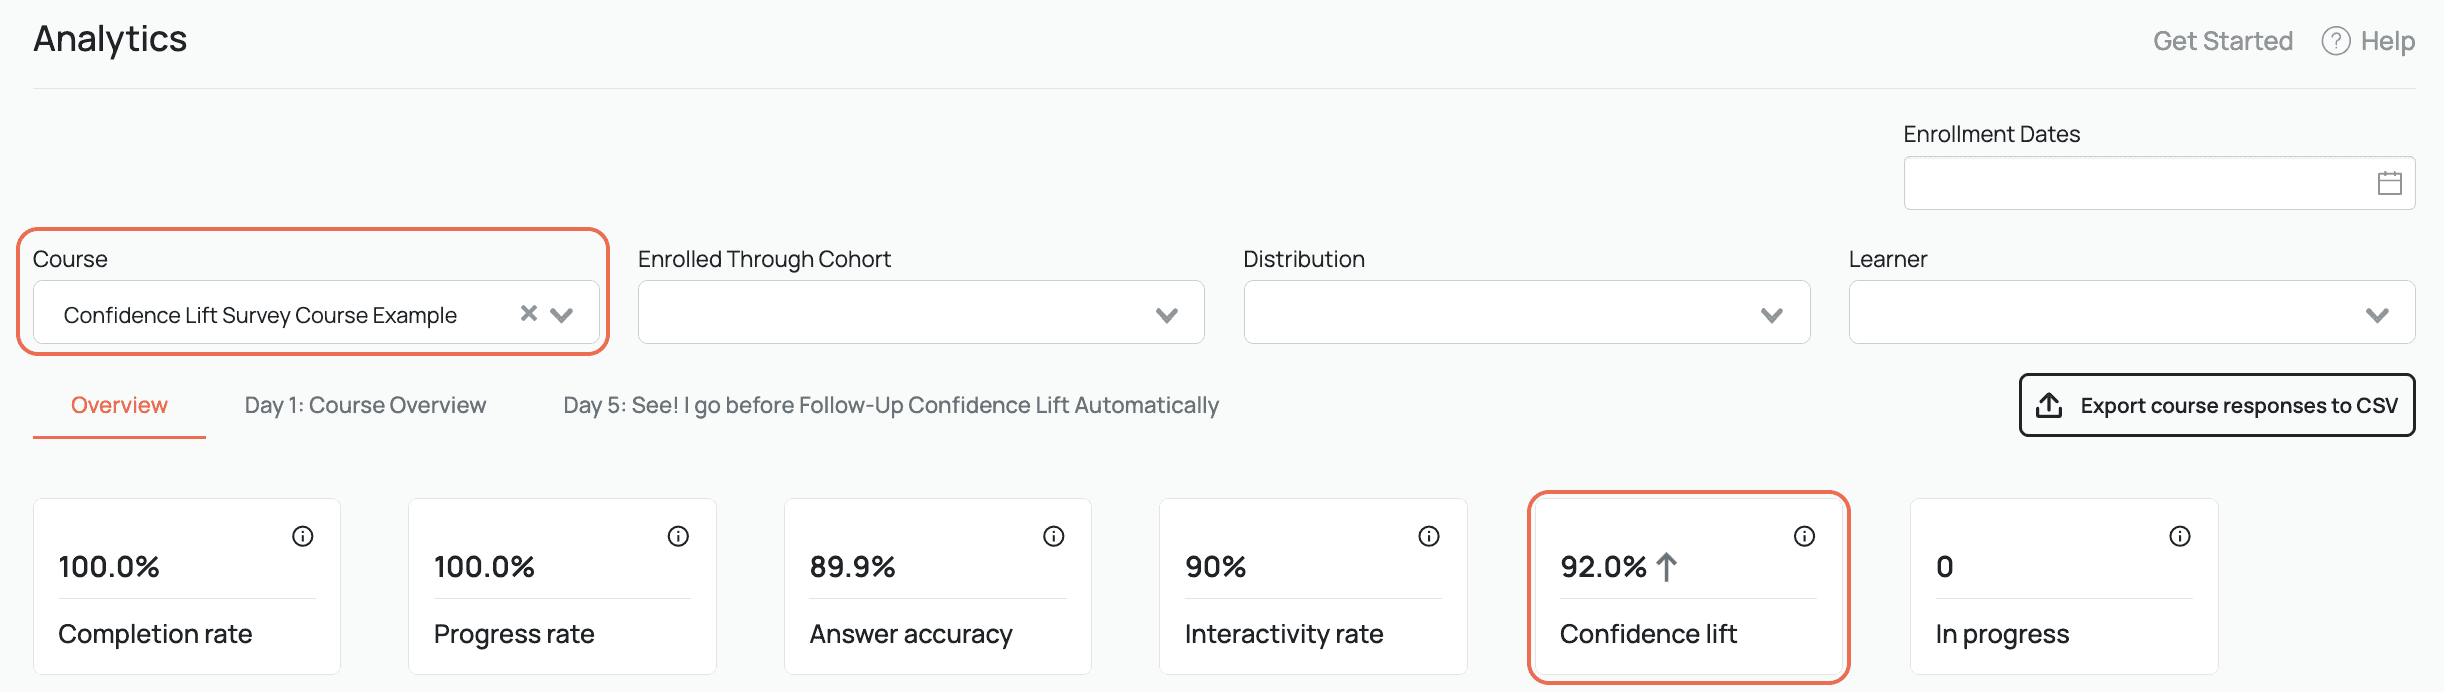Show info for Progress rate card

click(x=678, y=537)
